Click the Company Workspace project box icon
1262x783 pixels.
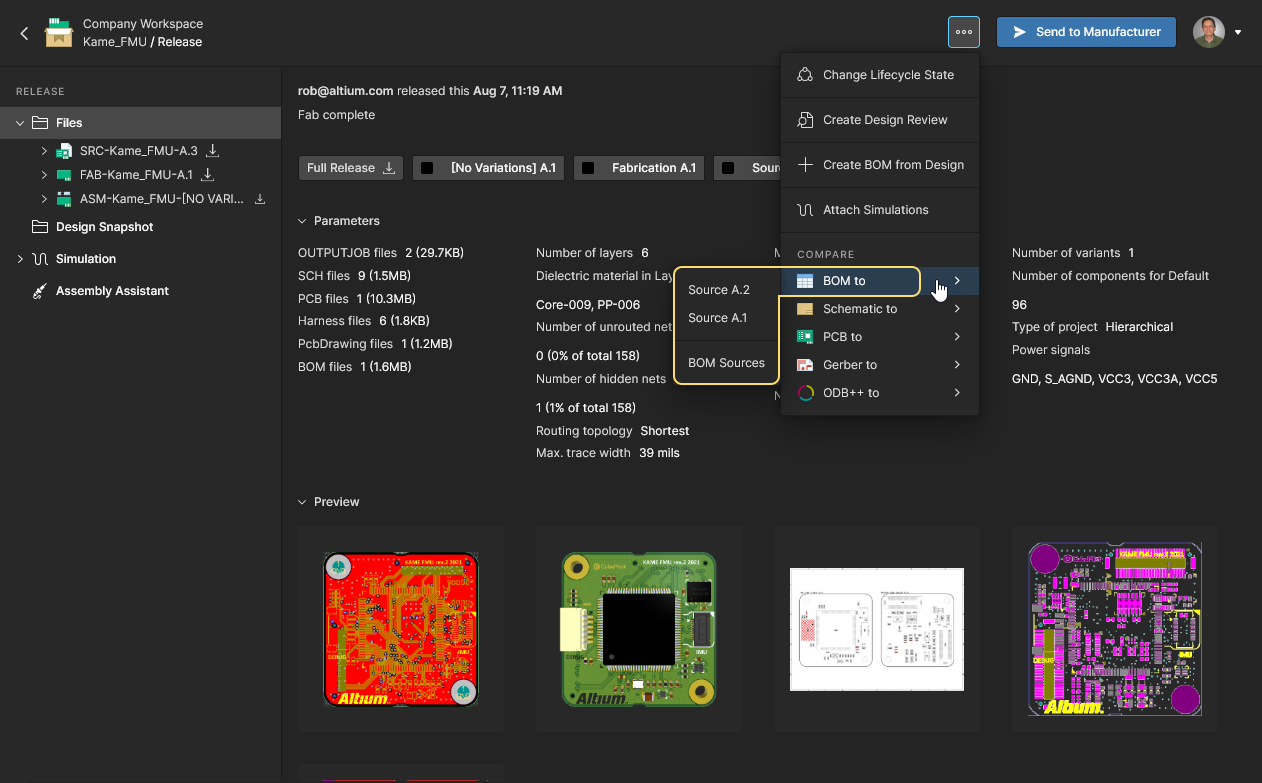(59, 33)
